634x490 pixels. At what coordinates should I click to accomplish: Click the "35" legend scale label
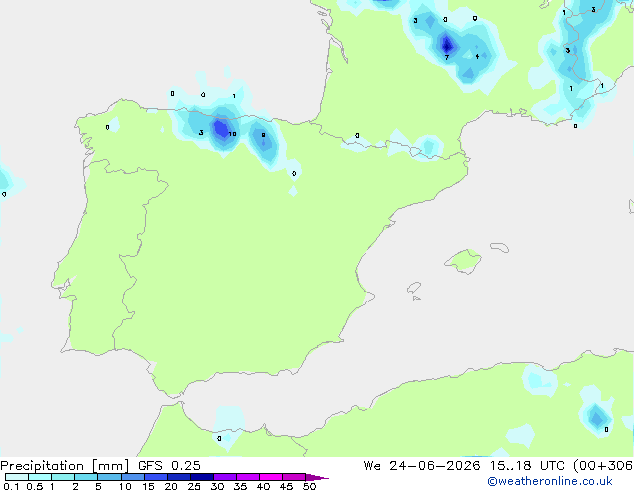tap(240, 486)
